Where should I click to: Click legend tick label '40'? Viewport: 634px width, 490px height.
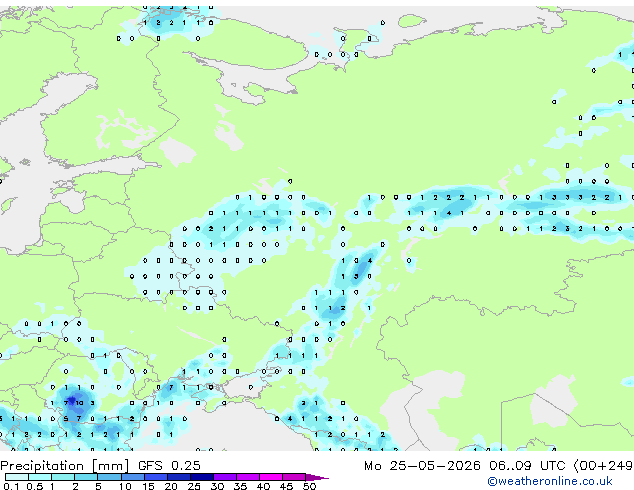tap(263, 486)
